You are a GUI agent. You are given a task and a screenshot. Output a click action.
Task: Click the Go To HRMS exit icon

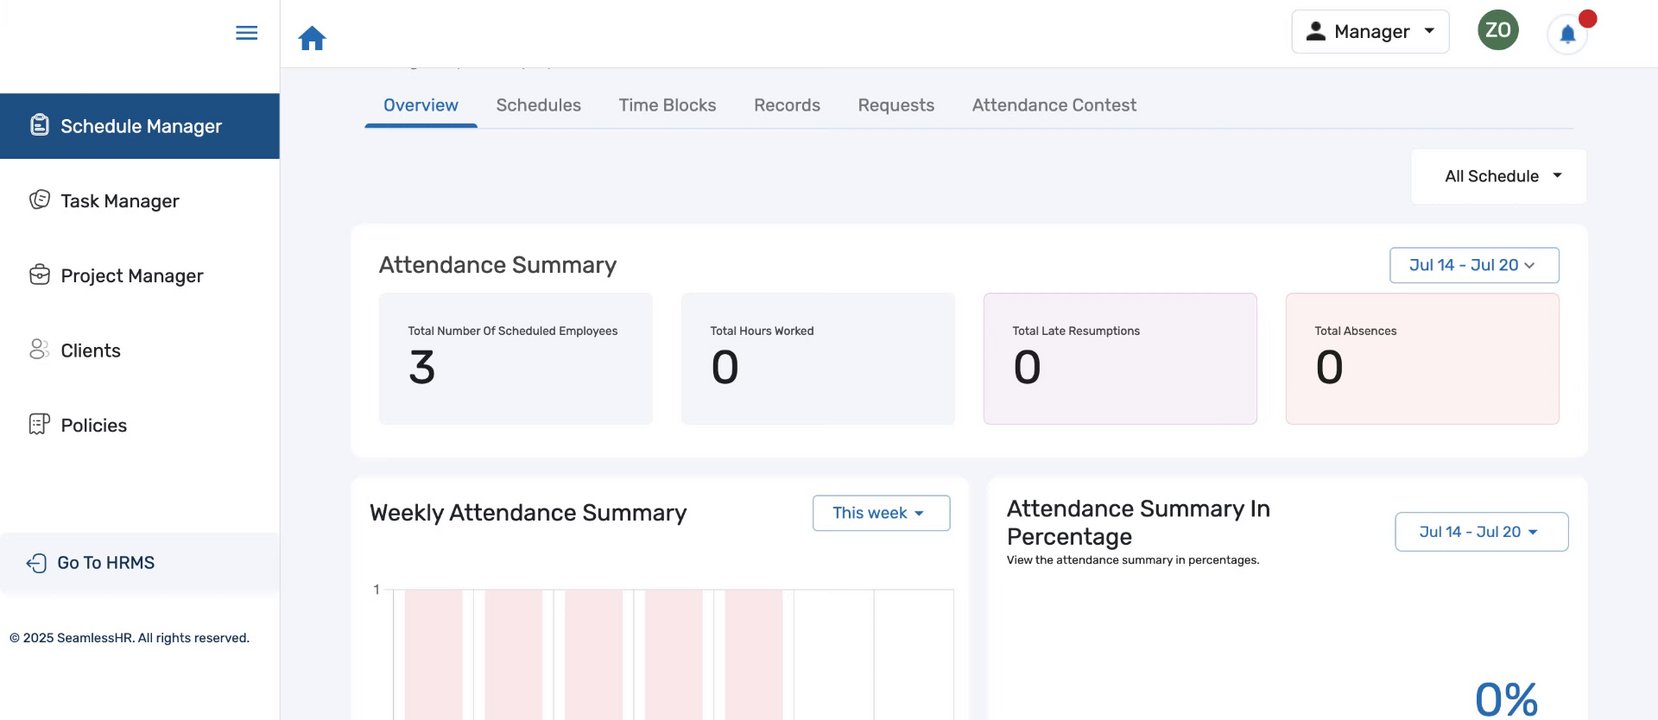(x=36, y=563)
